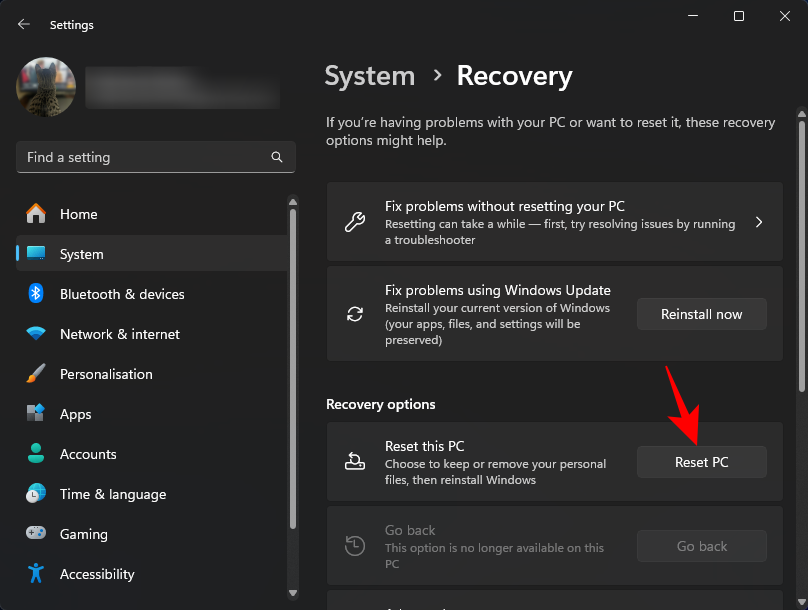808x610 pixels.
Task: Click the back arrow in Settings
Action: coord(24,24)
